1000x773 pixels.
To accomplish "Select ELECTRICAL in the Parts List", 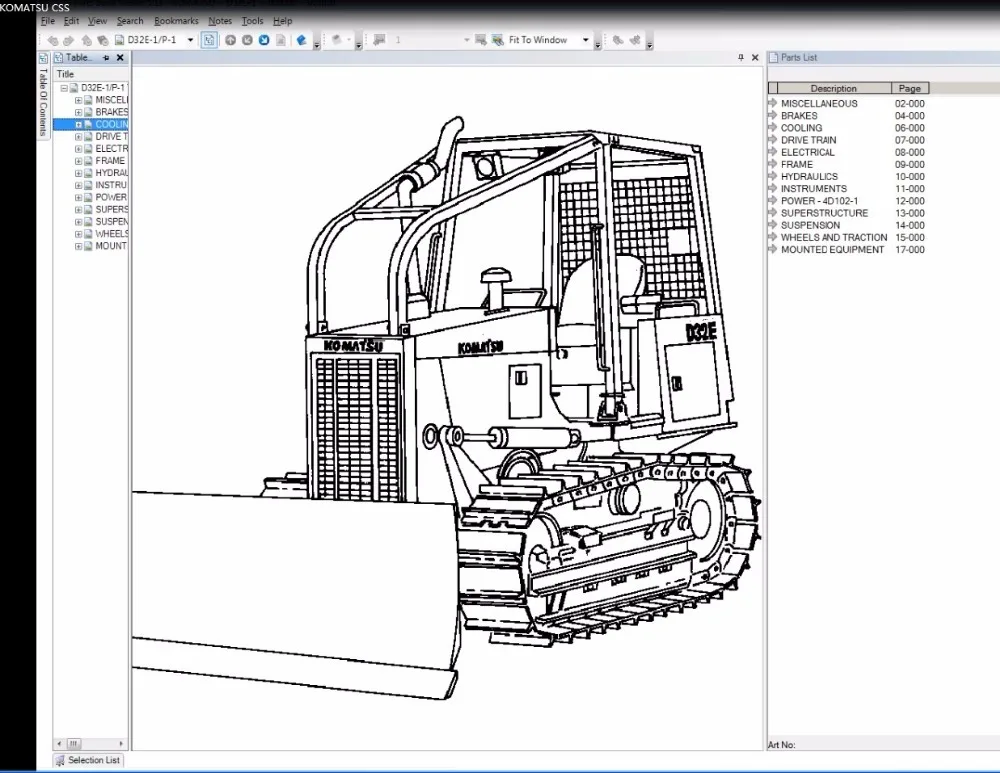I will pyautogui.click(x=807, y=152).
